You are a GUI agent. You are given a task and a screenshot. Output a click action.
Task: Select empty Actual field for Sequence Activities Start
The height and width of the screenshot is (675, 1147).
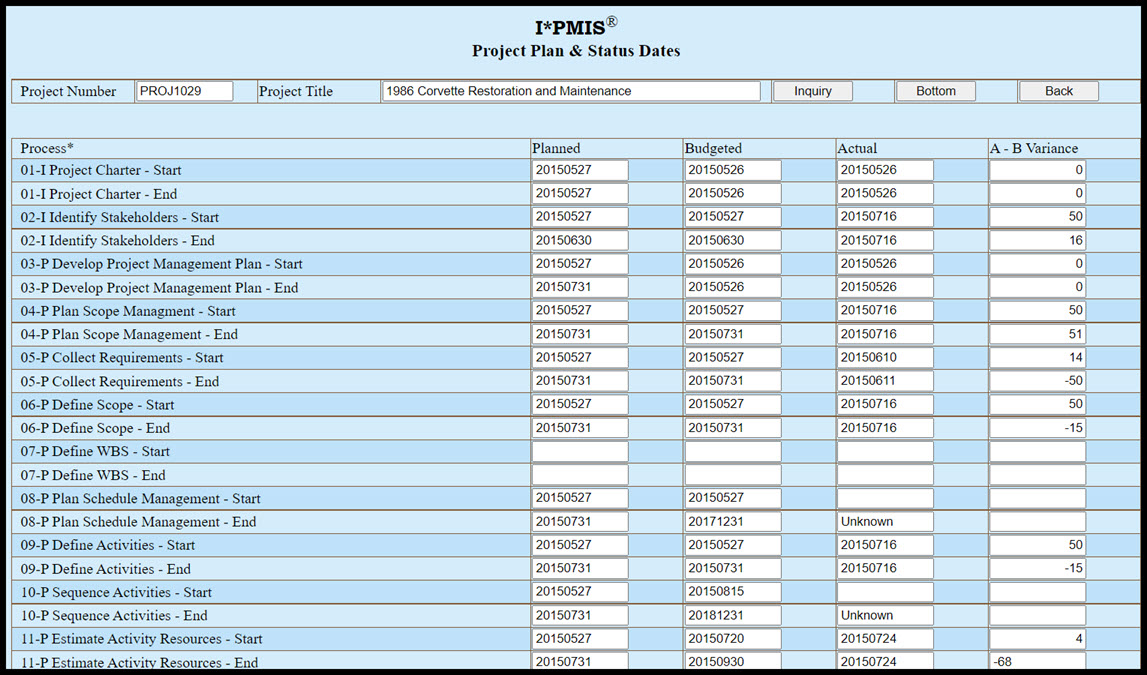pyautogui.click(x=885, y=592)
